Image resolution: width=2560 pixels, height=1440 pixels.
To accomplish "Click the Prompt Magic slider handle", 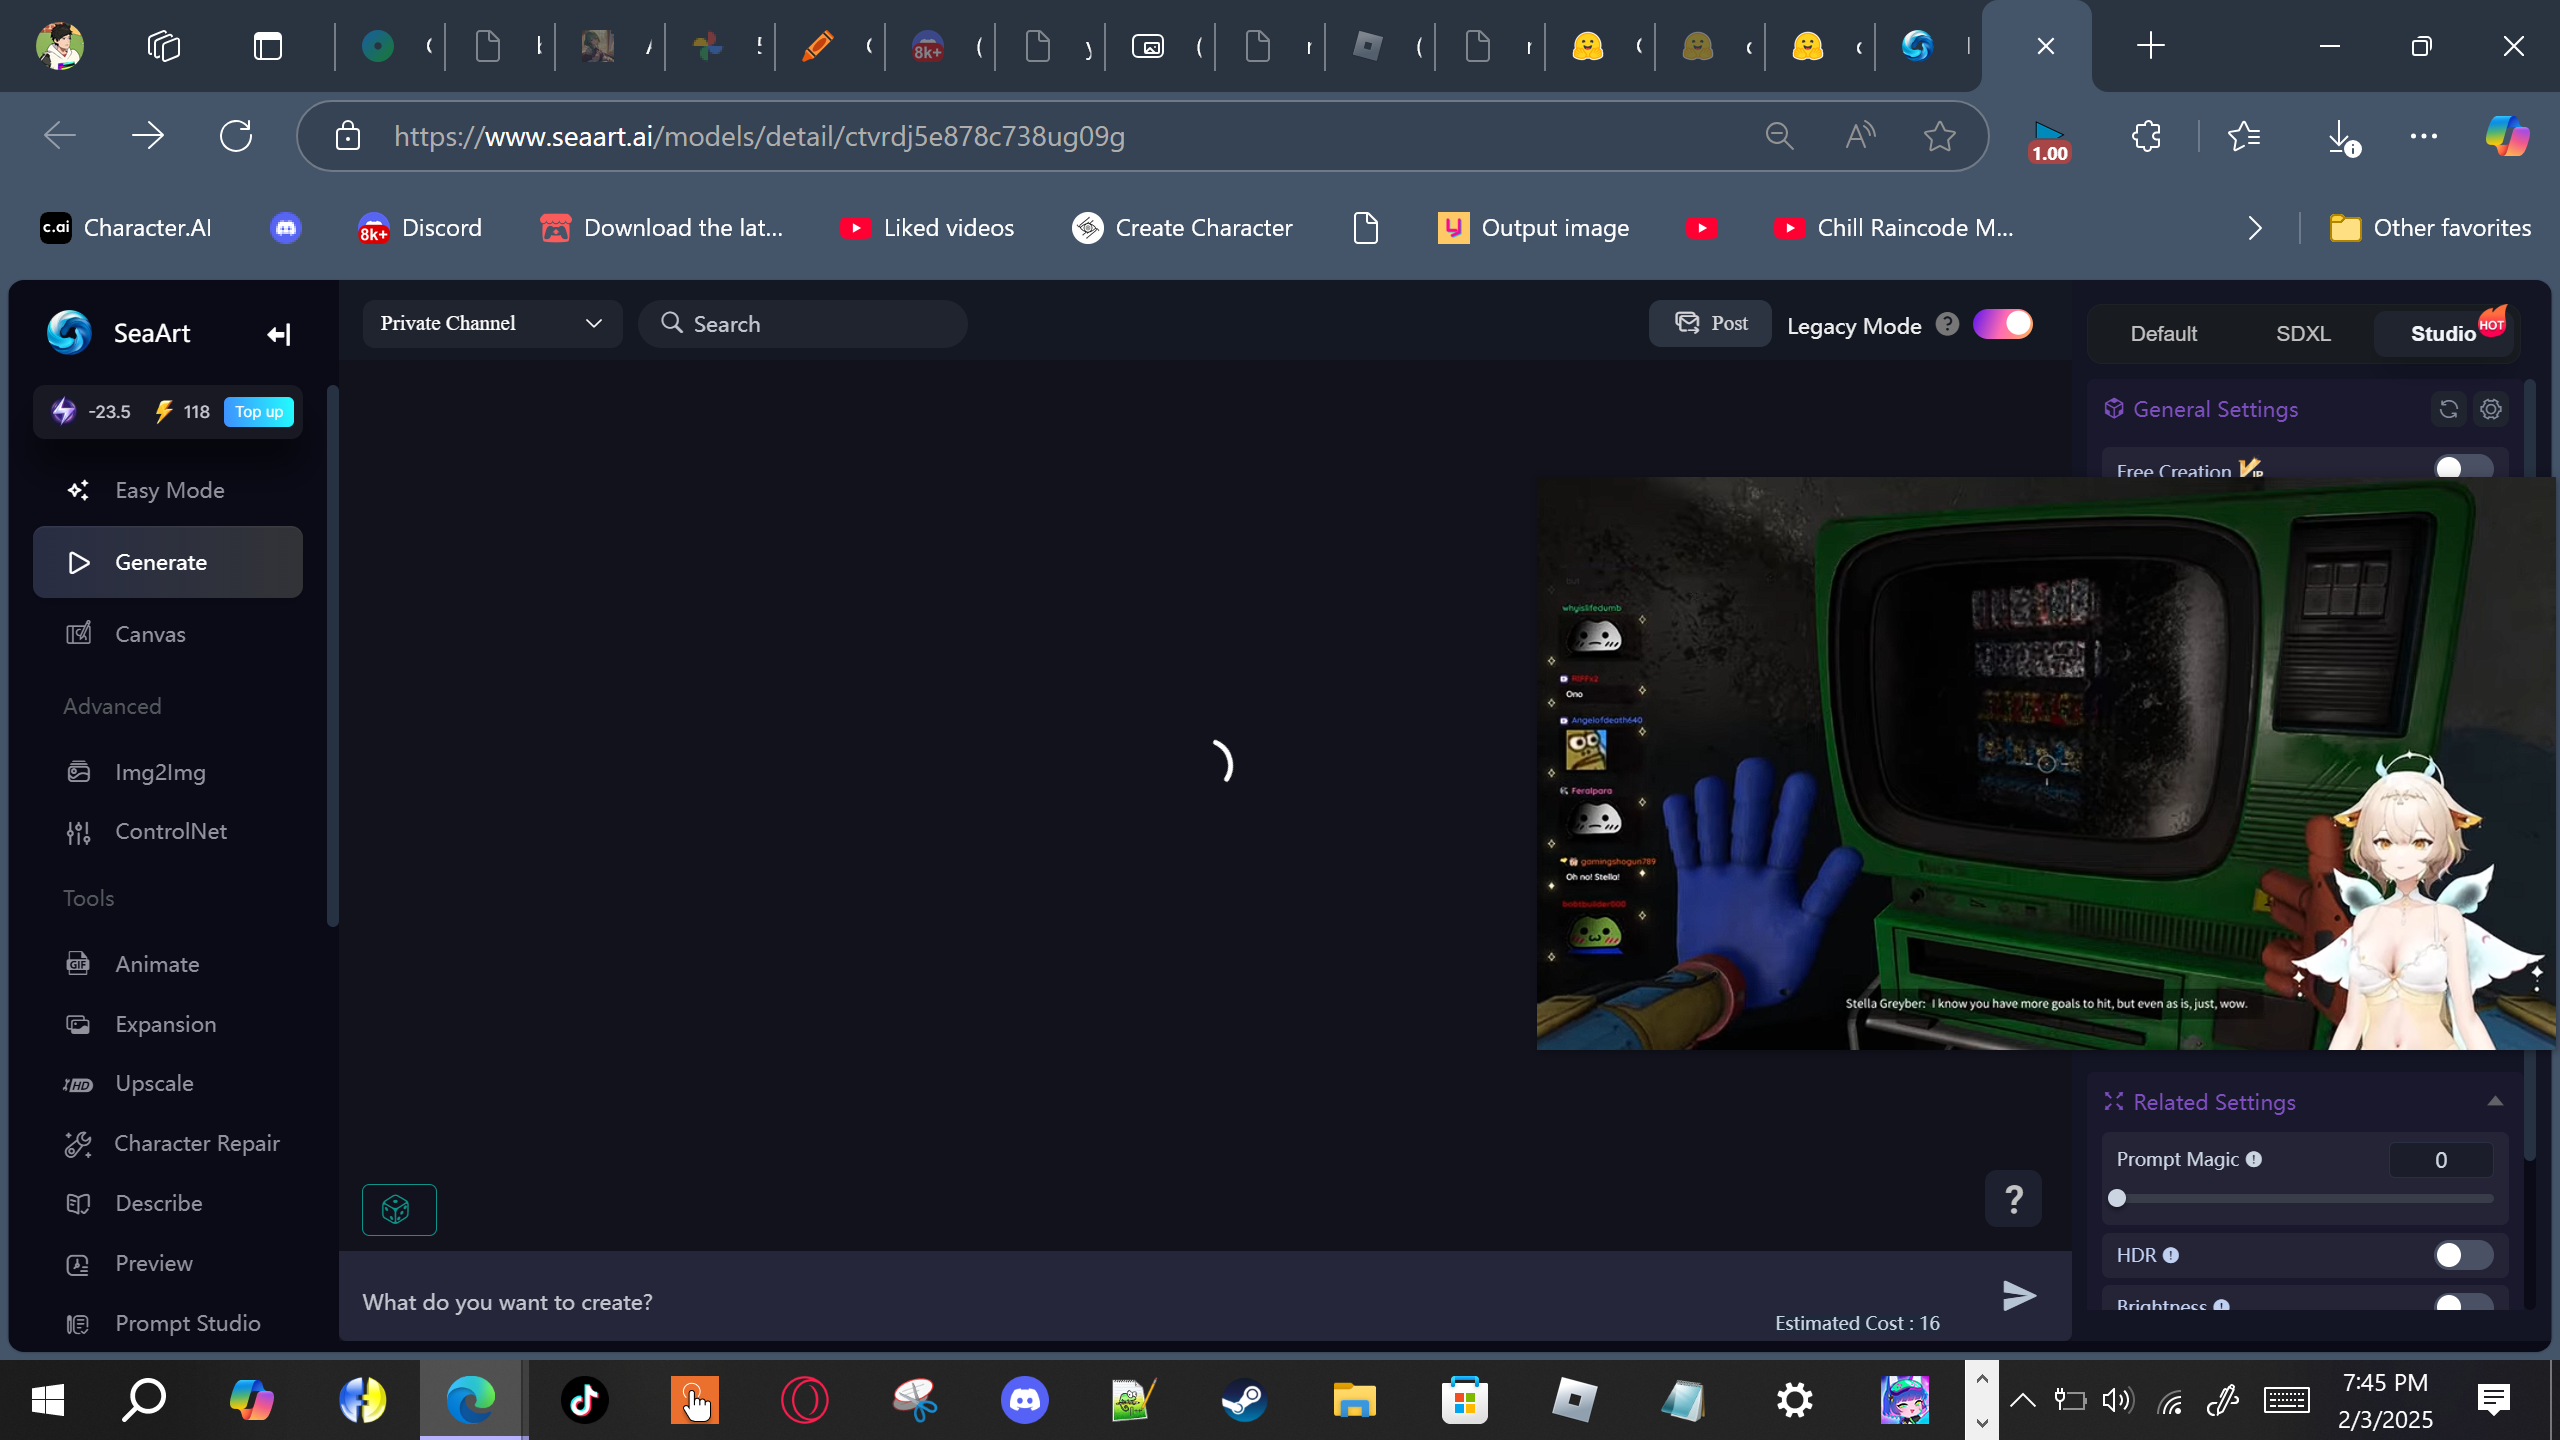I will [2117, 1198].
